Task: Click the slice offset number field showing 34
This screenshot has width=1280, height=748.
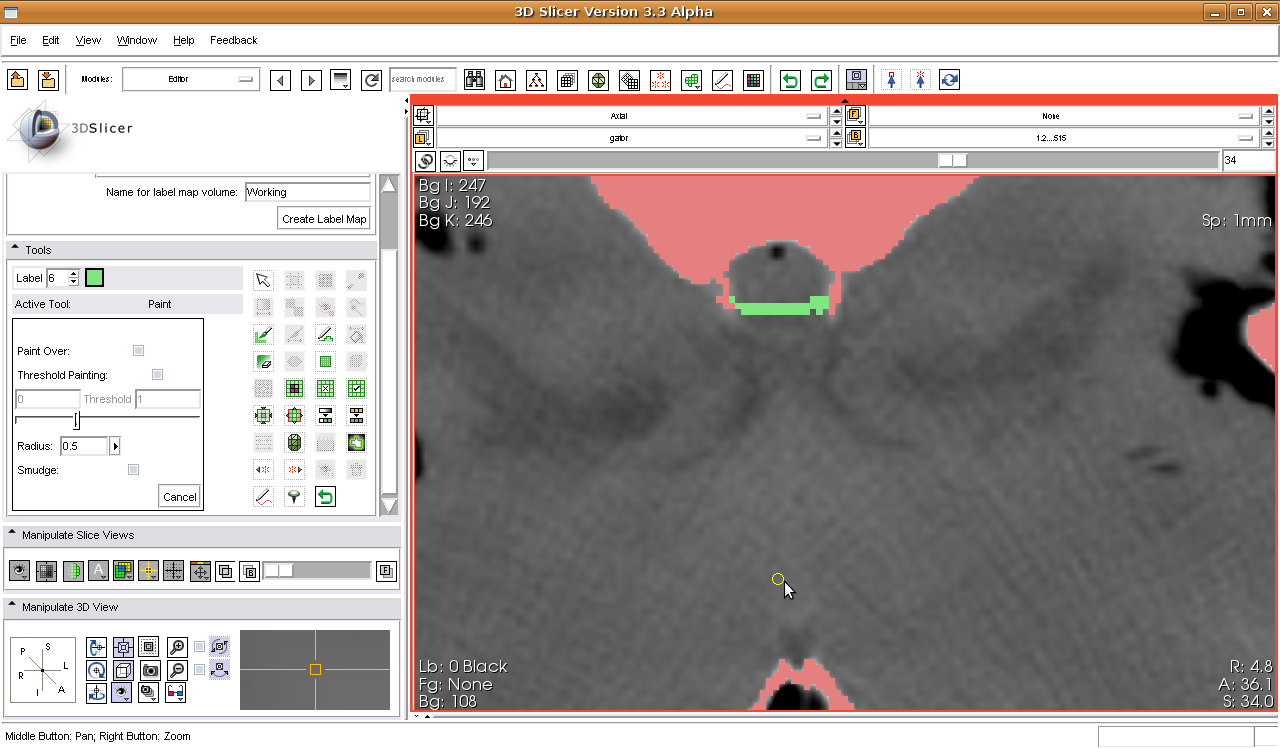Action: (x=1248, y=160)
